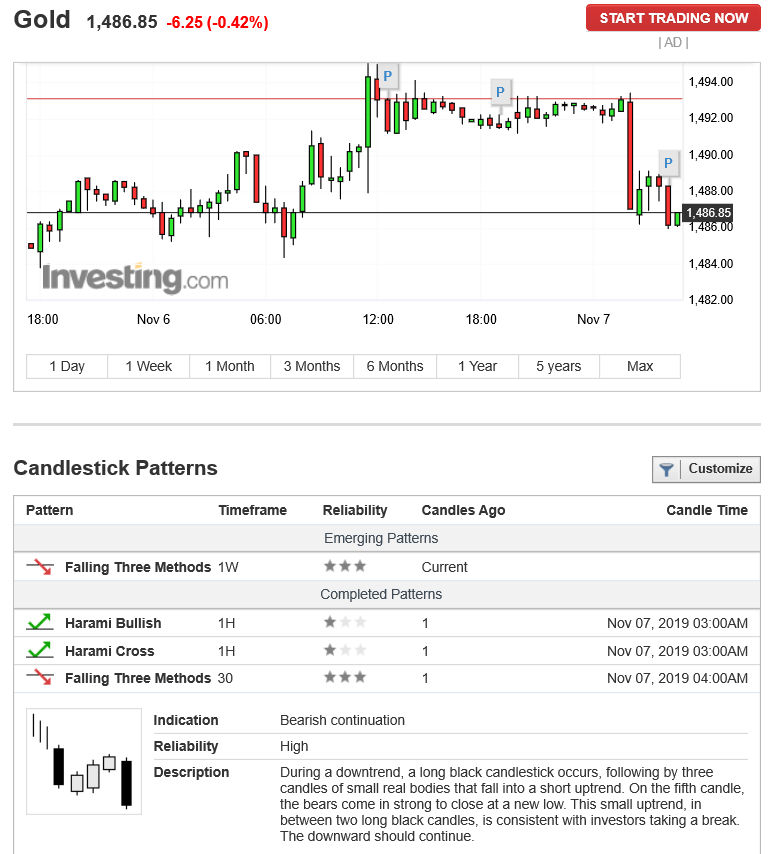Viewport: 770px width, 854px height.
Task: Select the 1 Week range tab
Action: (149, 366)
